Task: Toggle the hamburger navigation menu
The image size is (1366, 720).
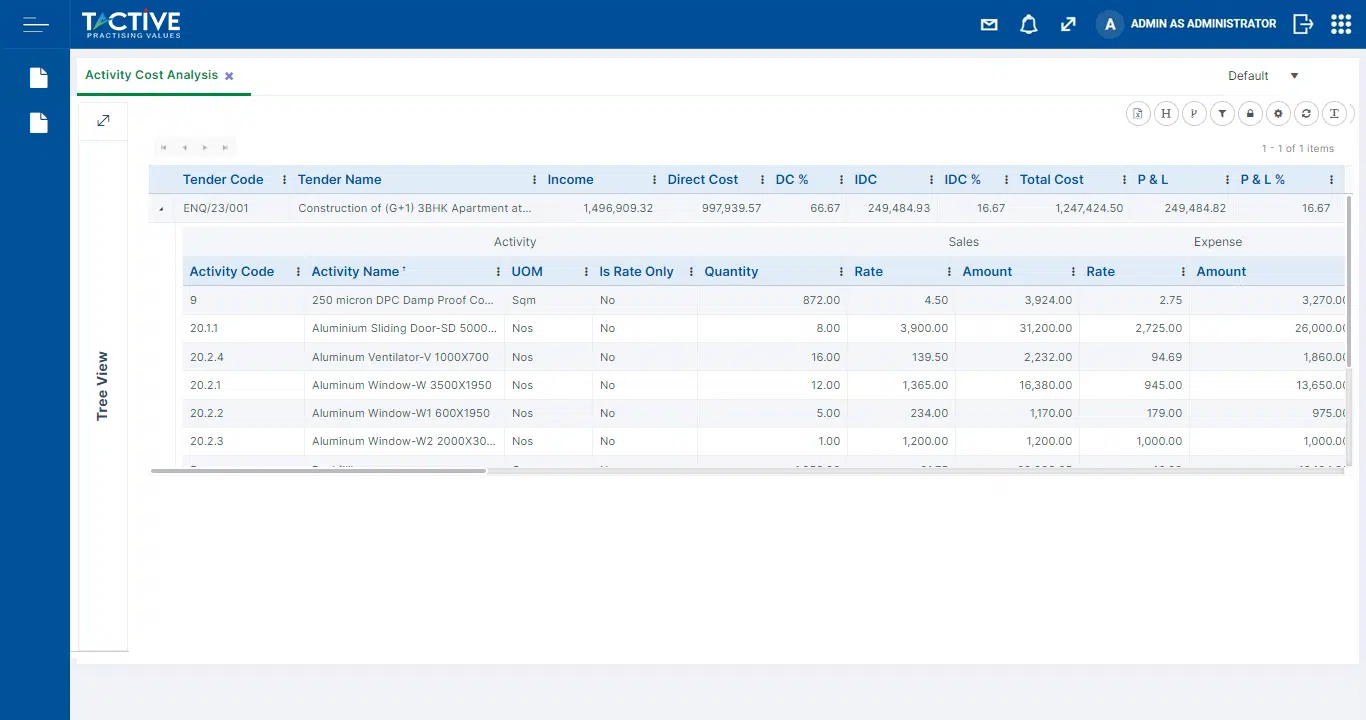Action: (x=35, y=24)
